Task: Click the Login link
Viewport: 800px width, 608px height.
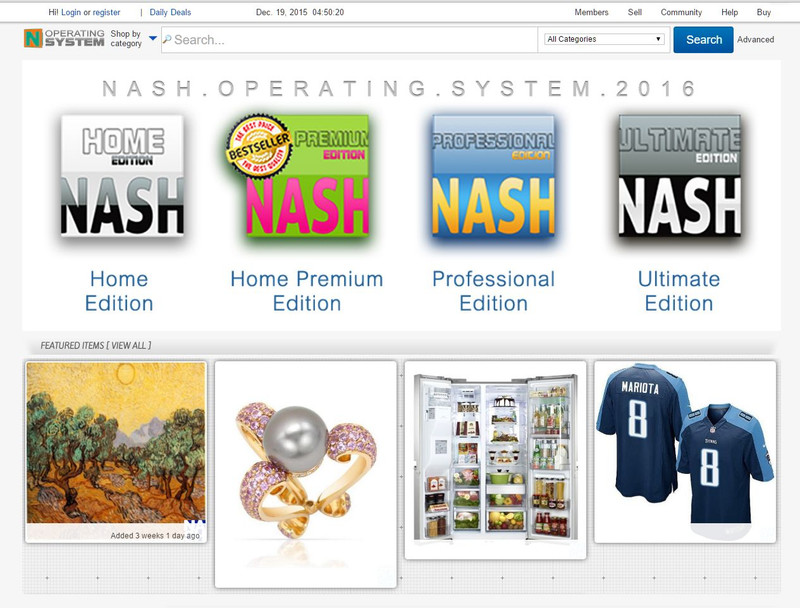Action: coord(71,12)
